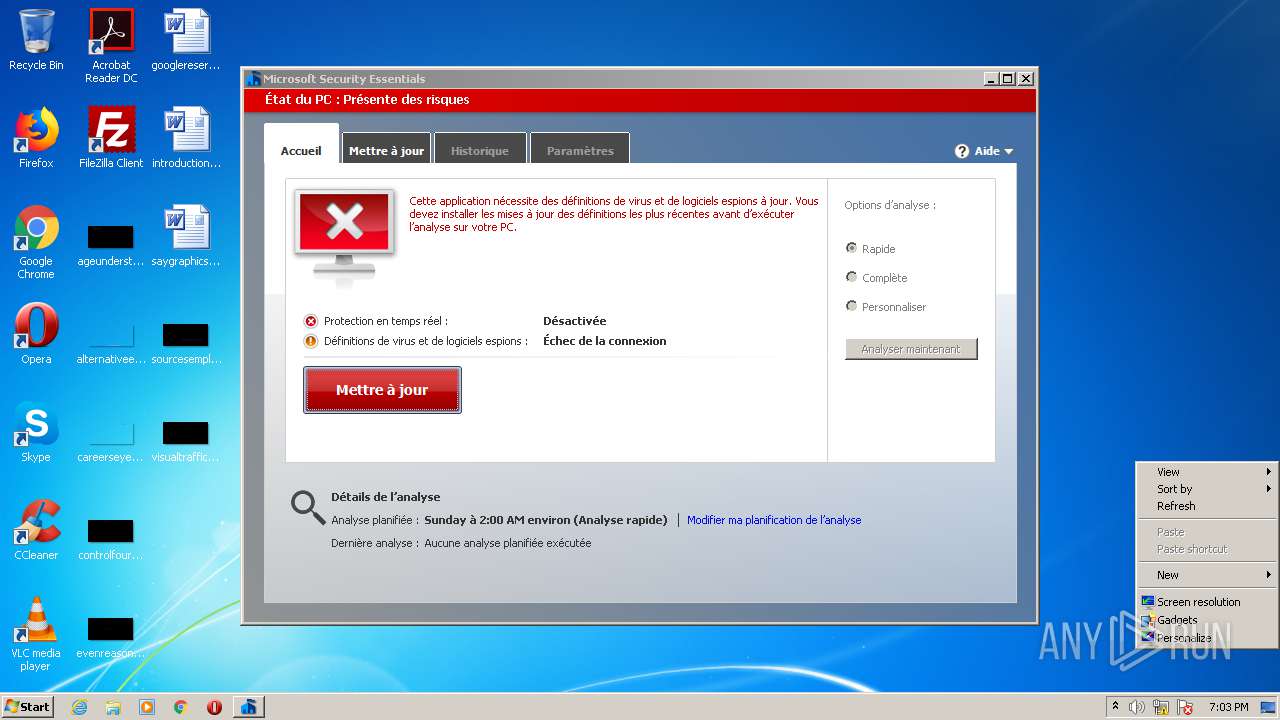Launch Acrobat Reader DC shortcut
Viewport: 1280px width, 720px height.
point(111,46)
